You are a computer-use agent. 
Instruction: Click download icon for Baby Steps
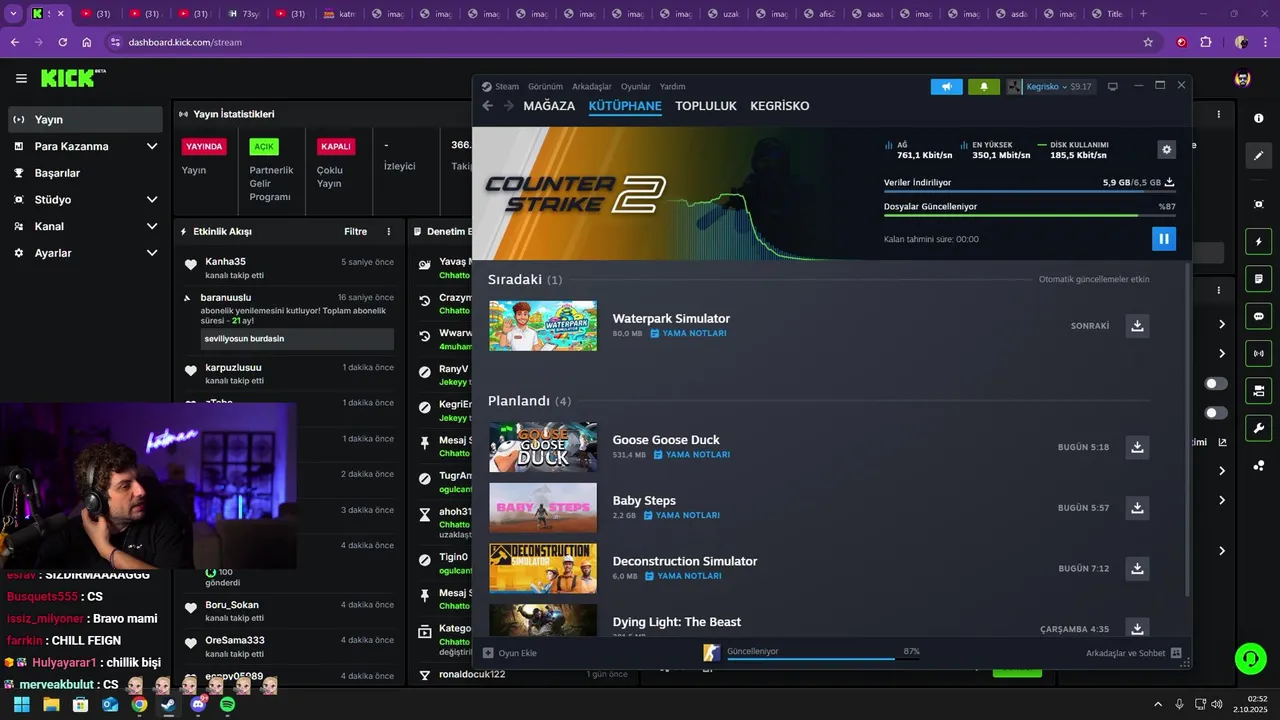[x=1137, y=508]
